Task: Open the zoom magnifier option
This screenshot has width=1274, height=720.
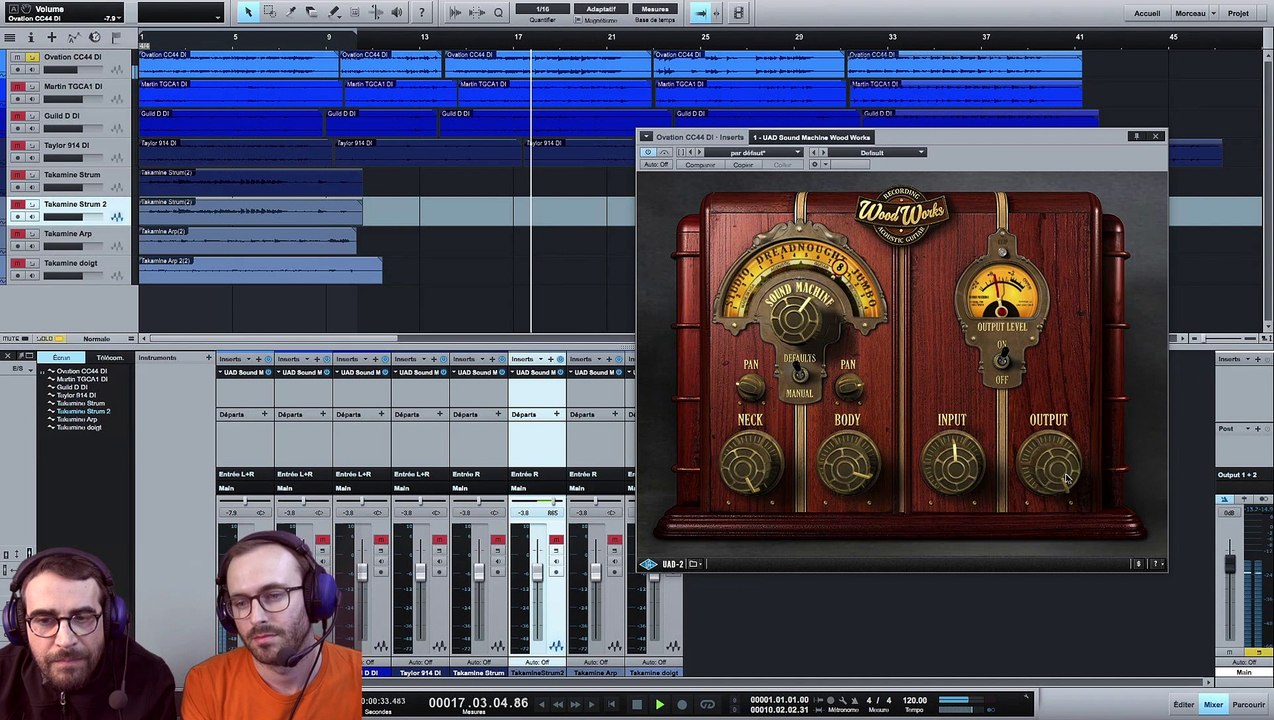Action: (x=498, y=13)
